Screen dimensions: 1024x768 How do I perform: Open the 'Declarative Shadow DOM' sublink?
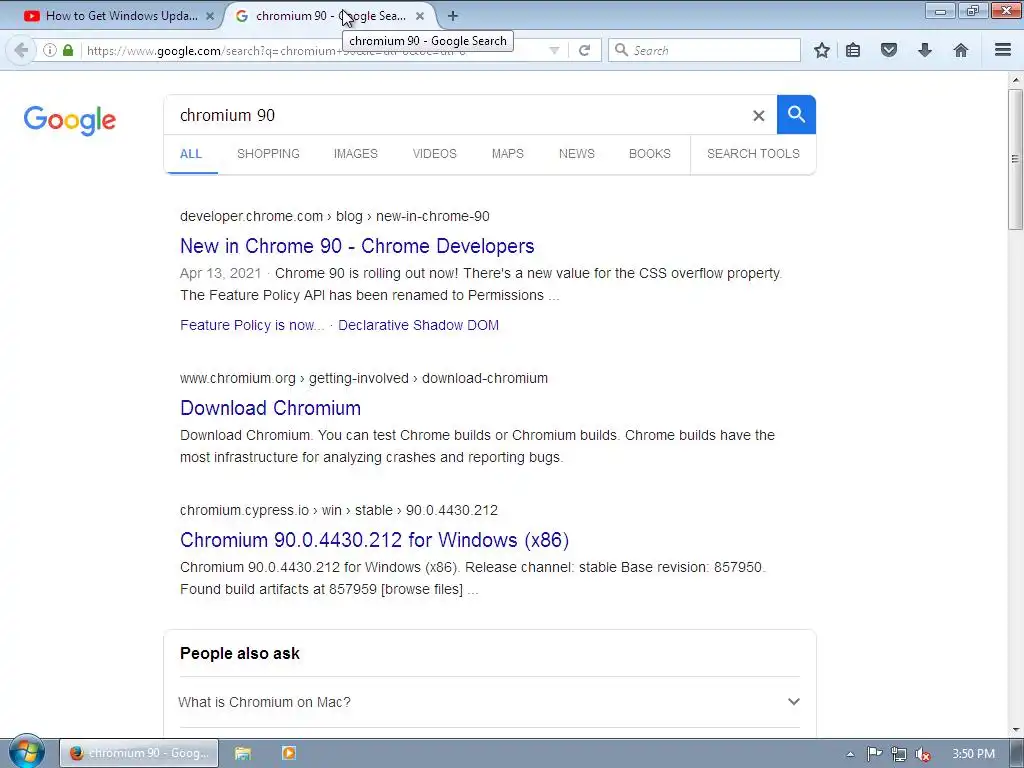[x=419, y=325]
